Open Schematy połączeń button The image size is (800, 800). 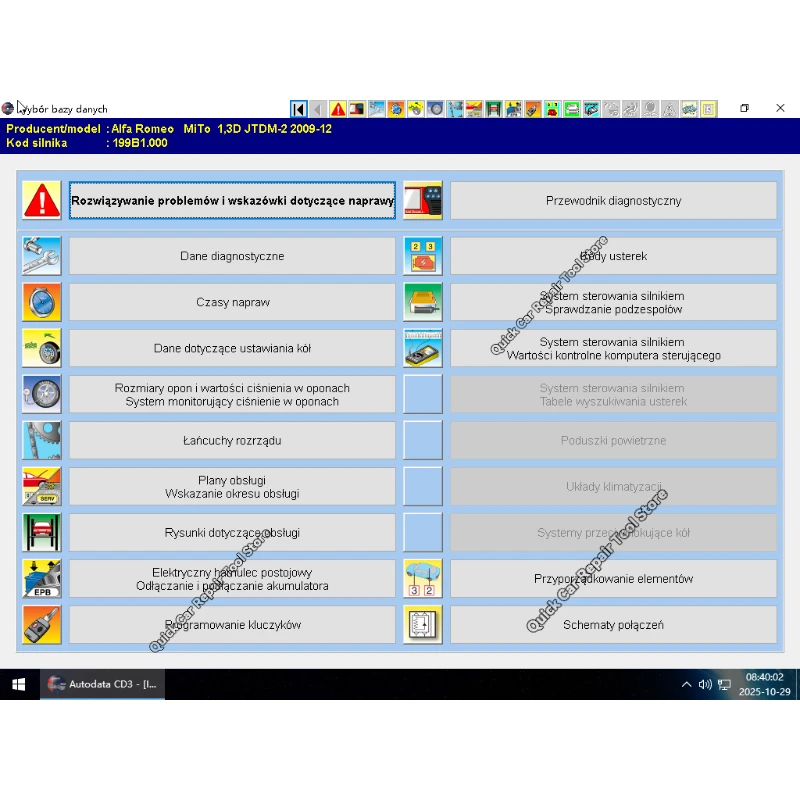click(x=613, y=625)
